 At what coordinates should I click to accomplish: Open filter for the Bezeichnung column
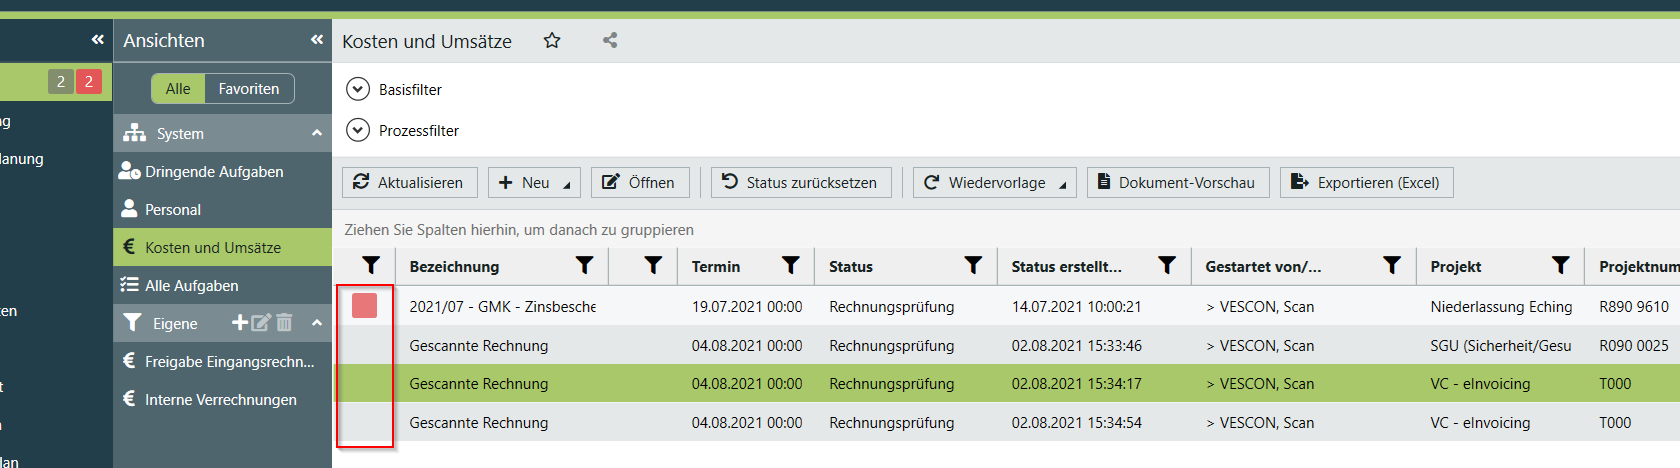[x=585, y=266]
